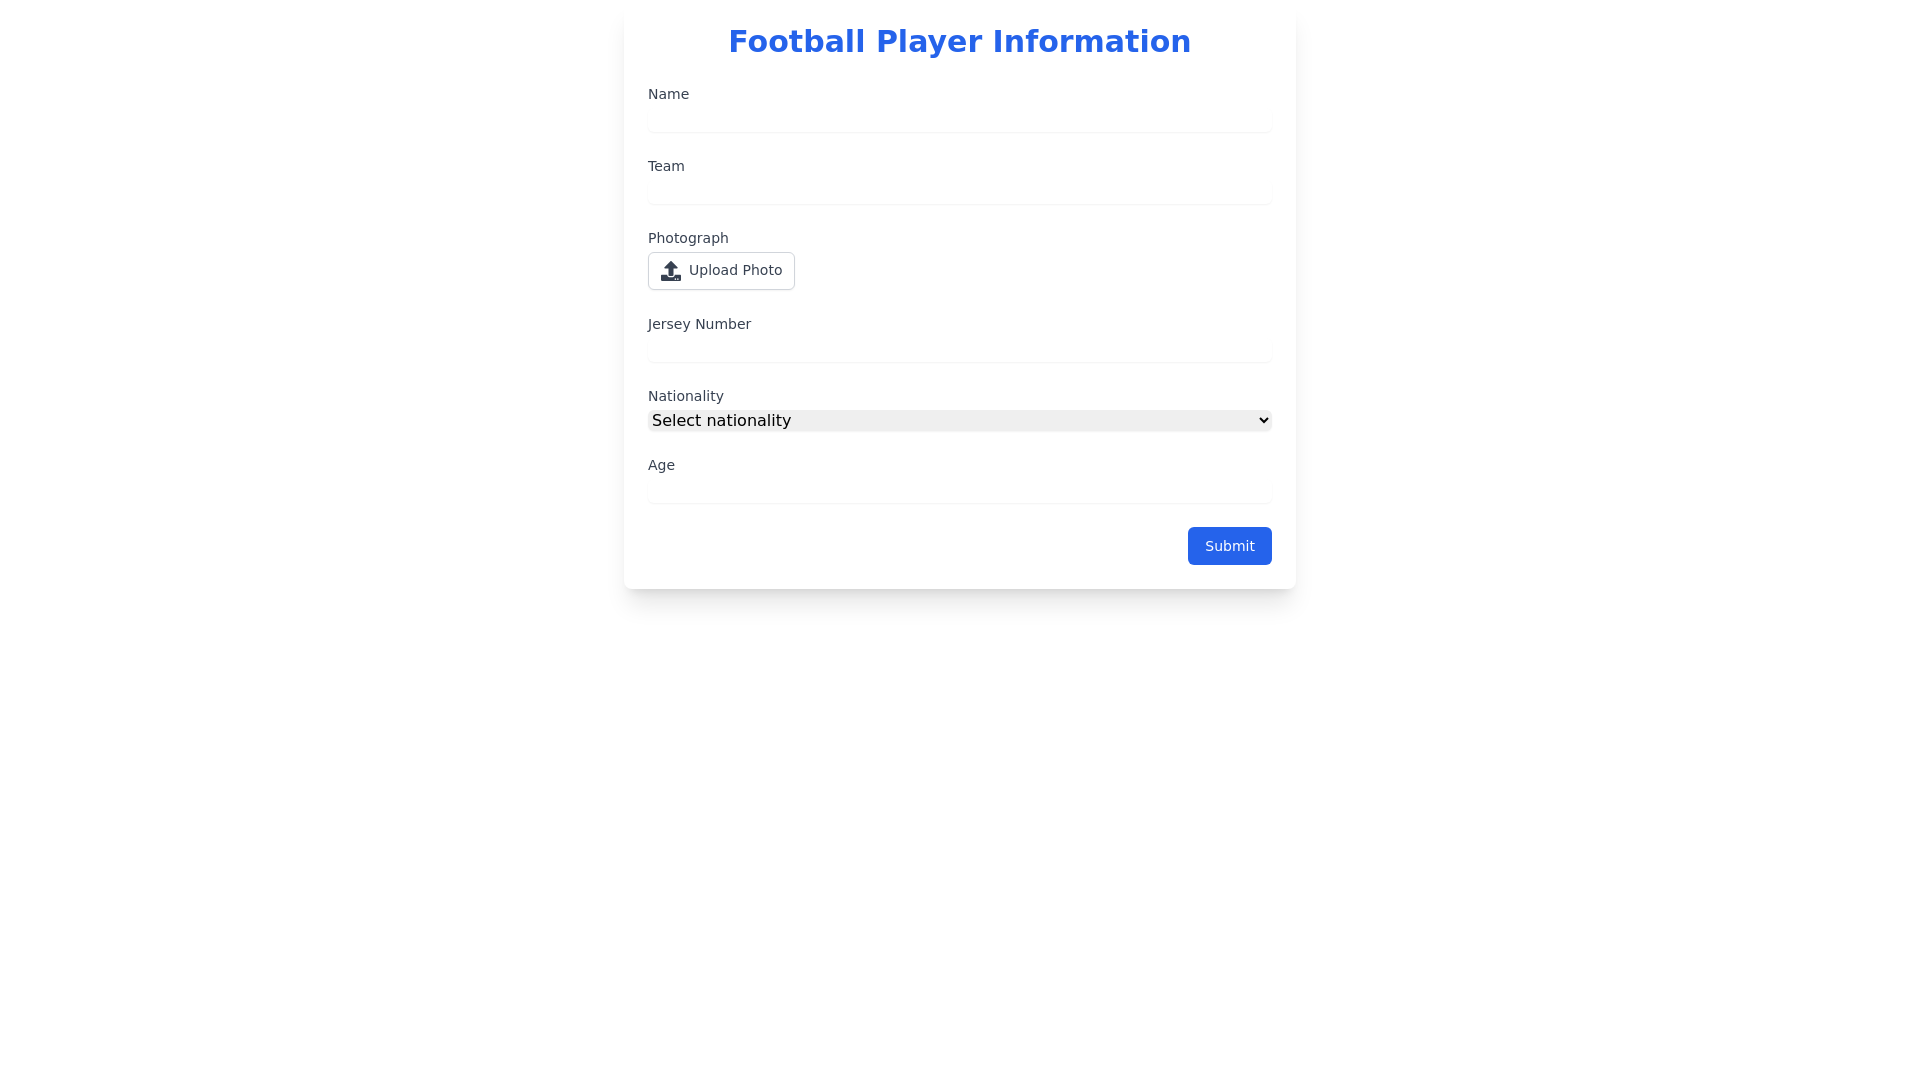
Task: Submit the football player form
Action: coord(1229,546)
